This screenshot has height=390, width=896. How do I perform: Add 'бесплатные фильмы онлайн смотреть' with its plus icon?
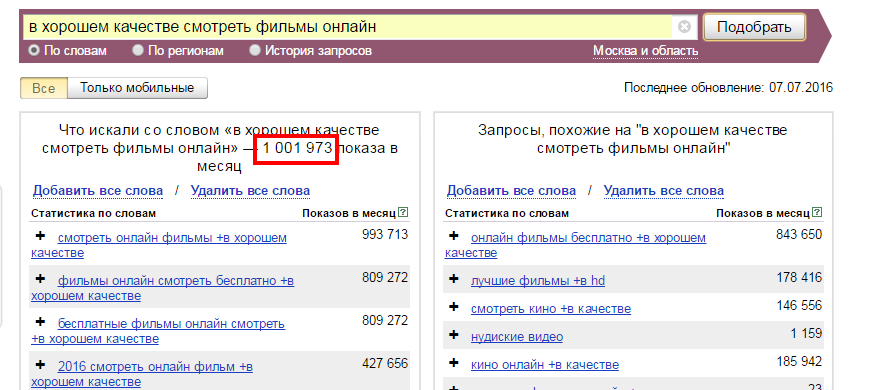40,322
